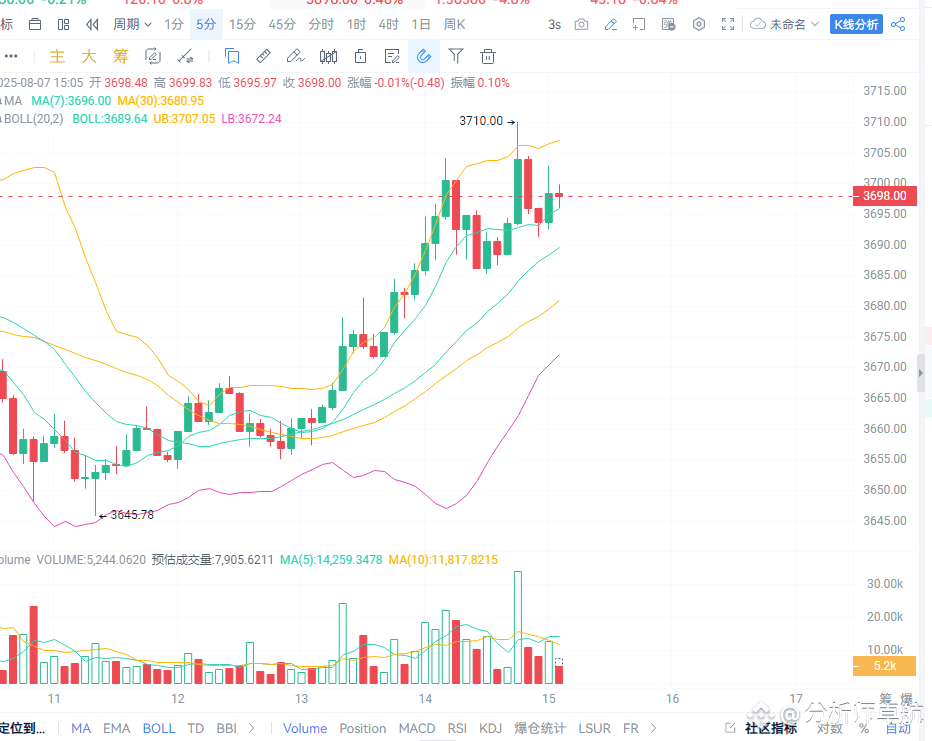Expand more main indicators arrow after BBI
The image size is (932, 741).
coord(251,728)
